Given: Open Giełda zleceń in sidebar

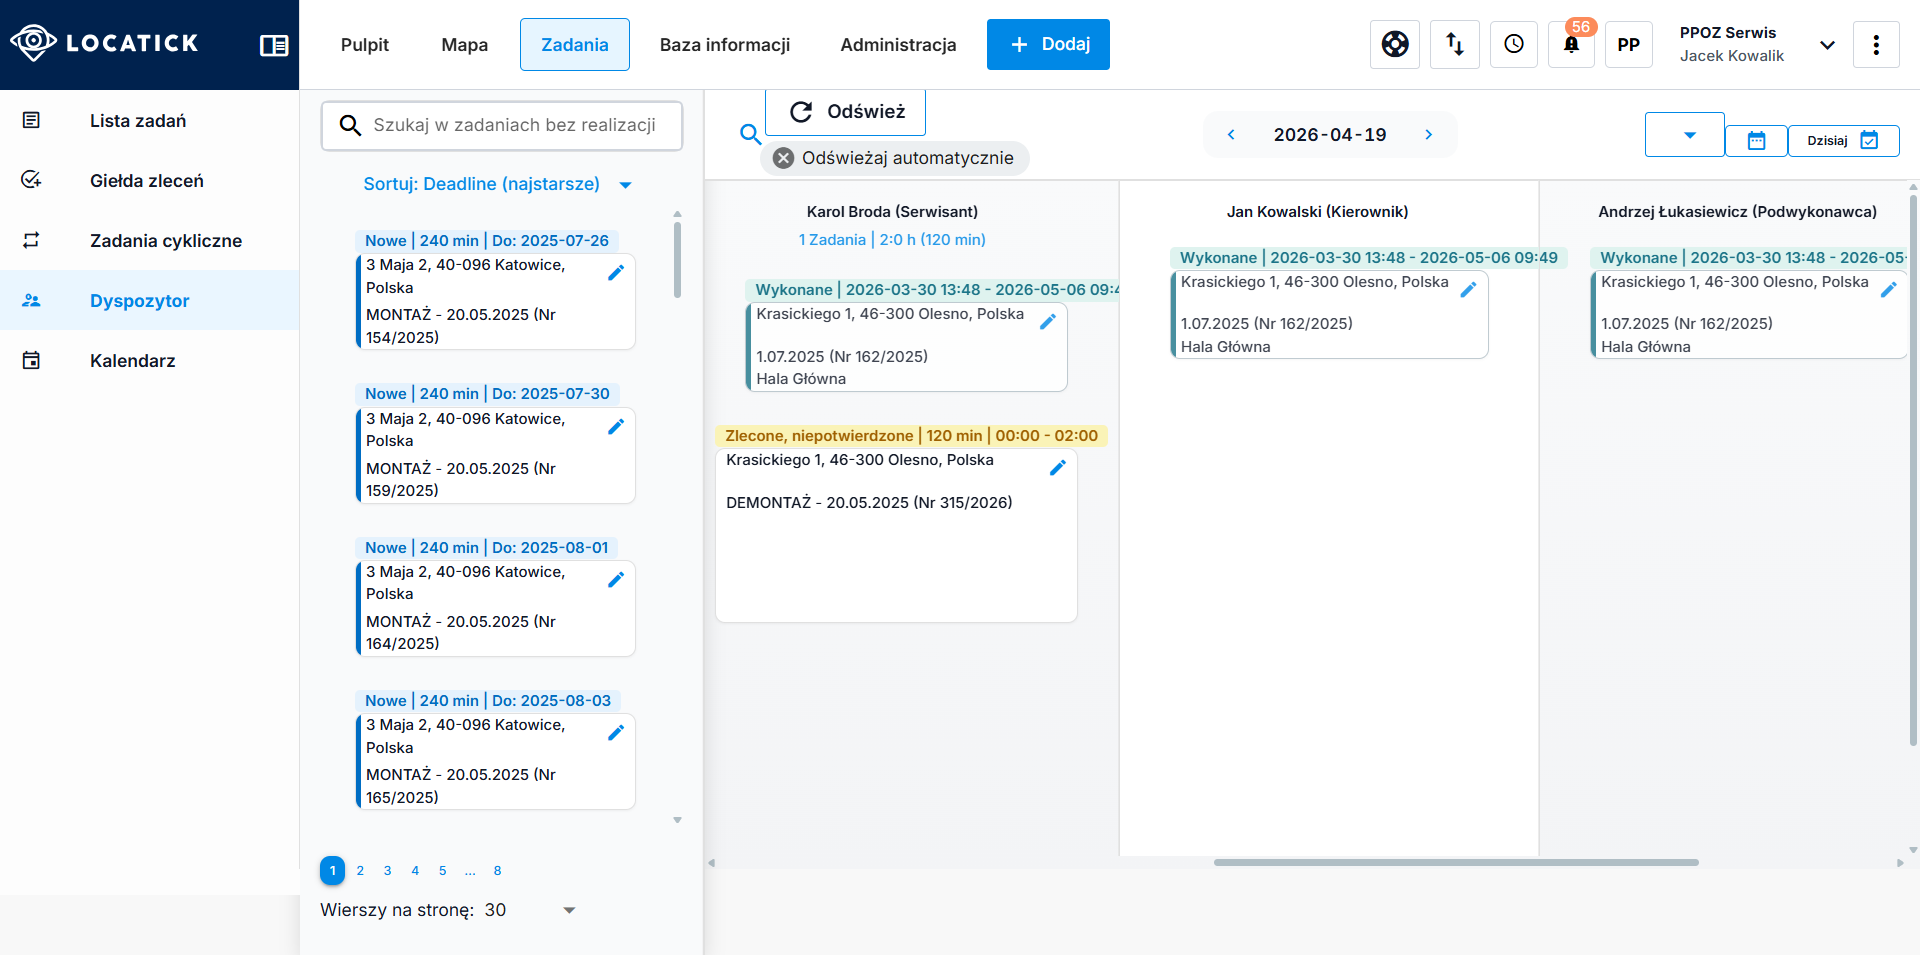Looking at the screenshot, I should point(150,180).
